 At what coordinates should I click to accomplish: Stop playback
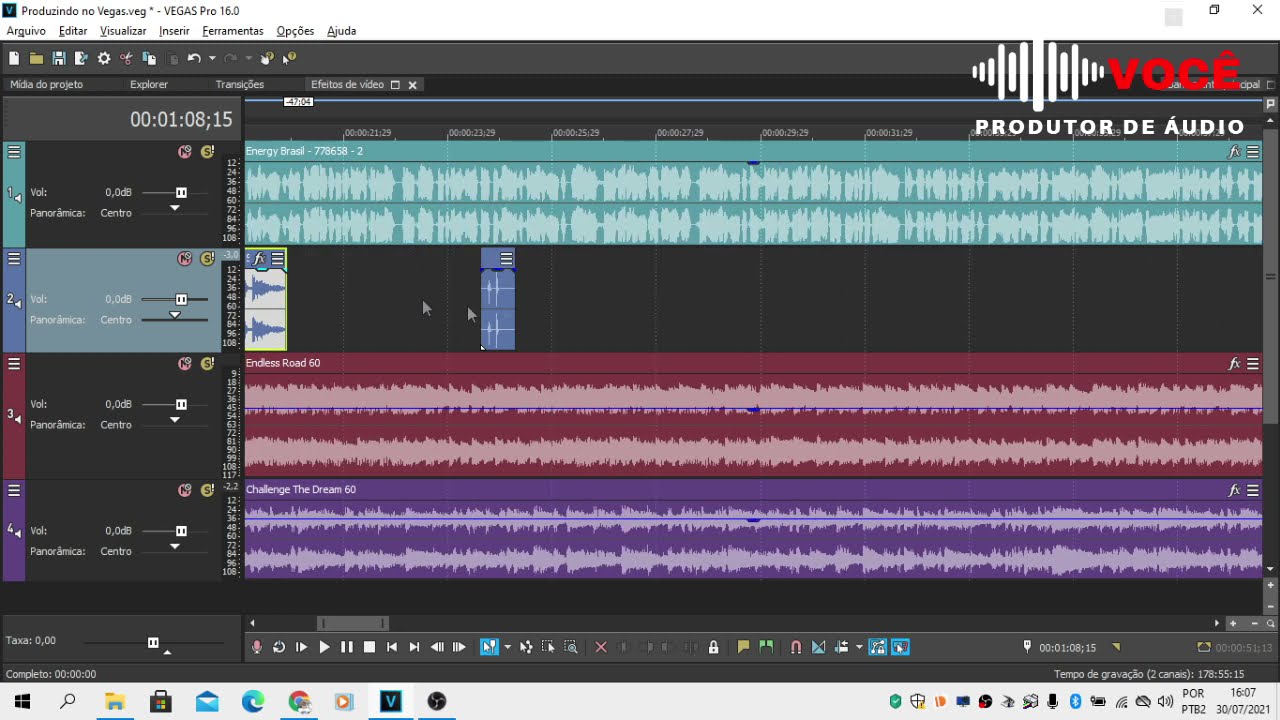[x=369, y=647]
